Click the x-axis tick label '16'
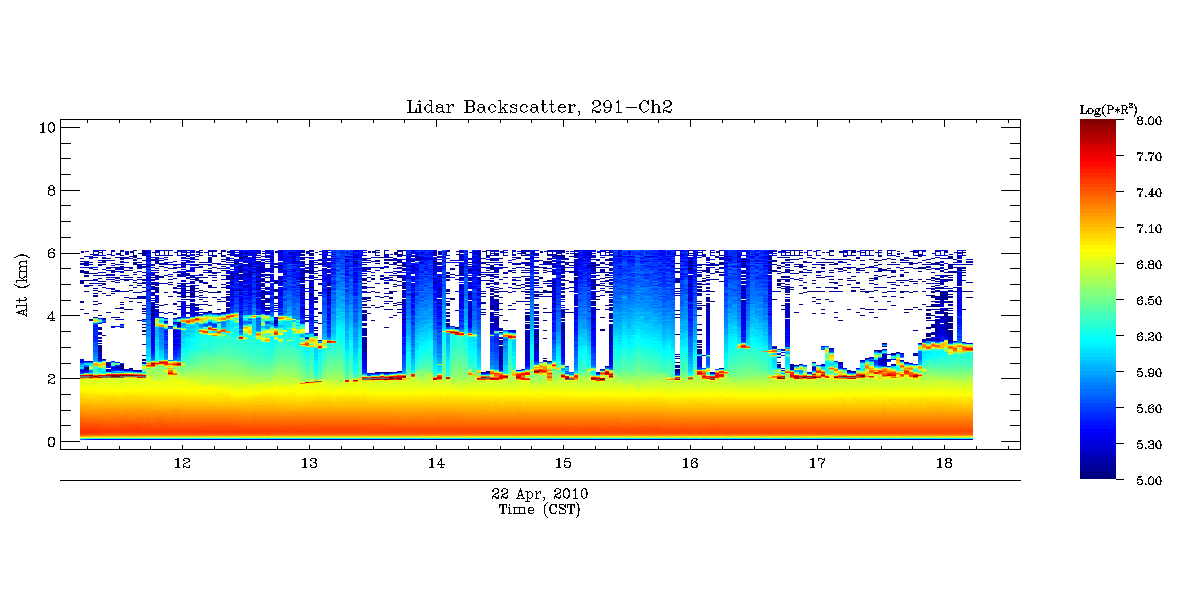The image size is (1200, 600). pyautogui.click(x=690, y=463)
